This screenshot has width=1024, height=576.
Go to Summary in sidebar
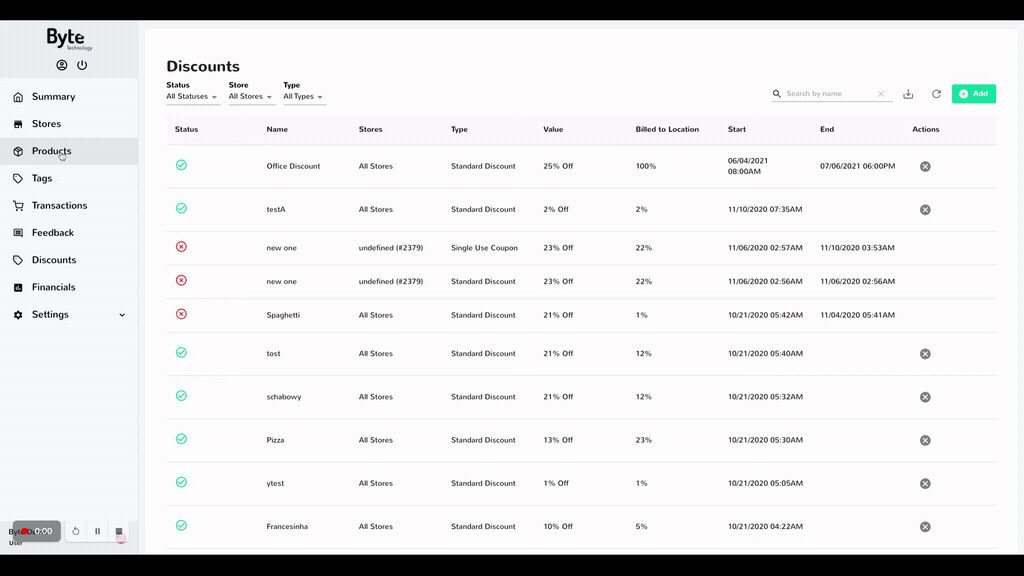(x=69, y=97)
